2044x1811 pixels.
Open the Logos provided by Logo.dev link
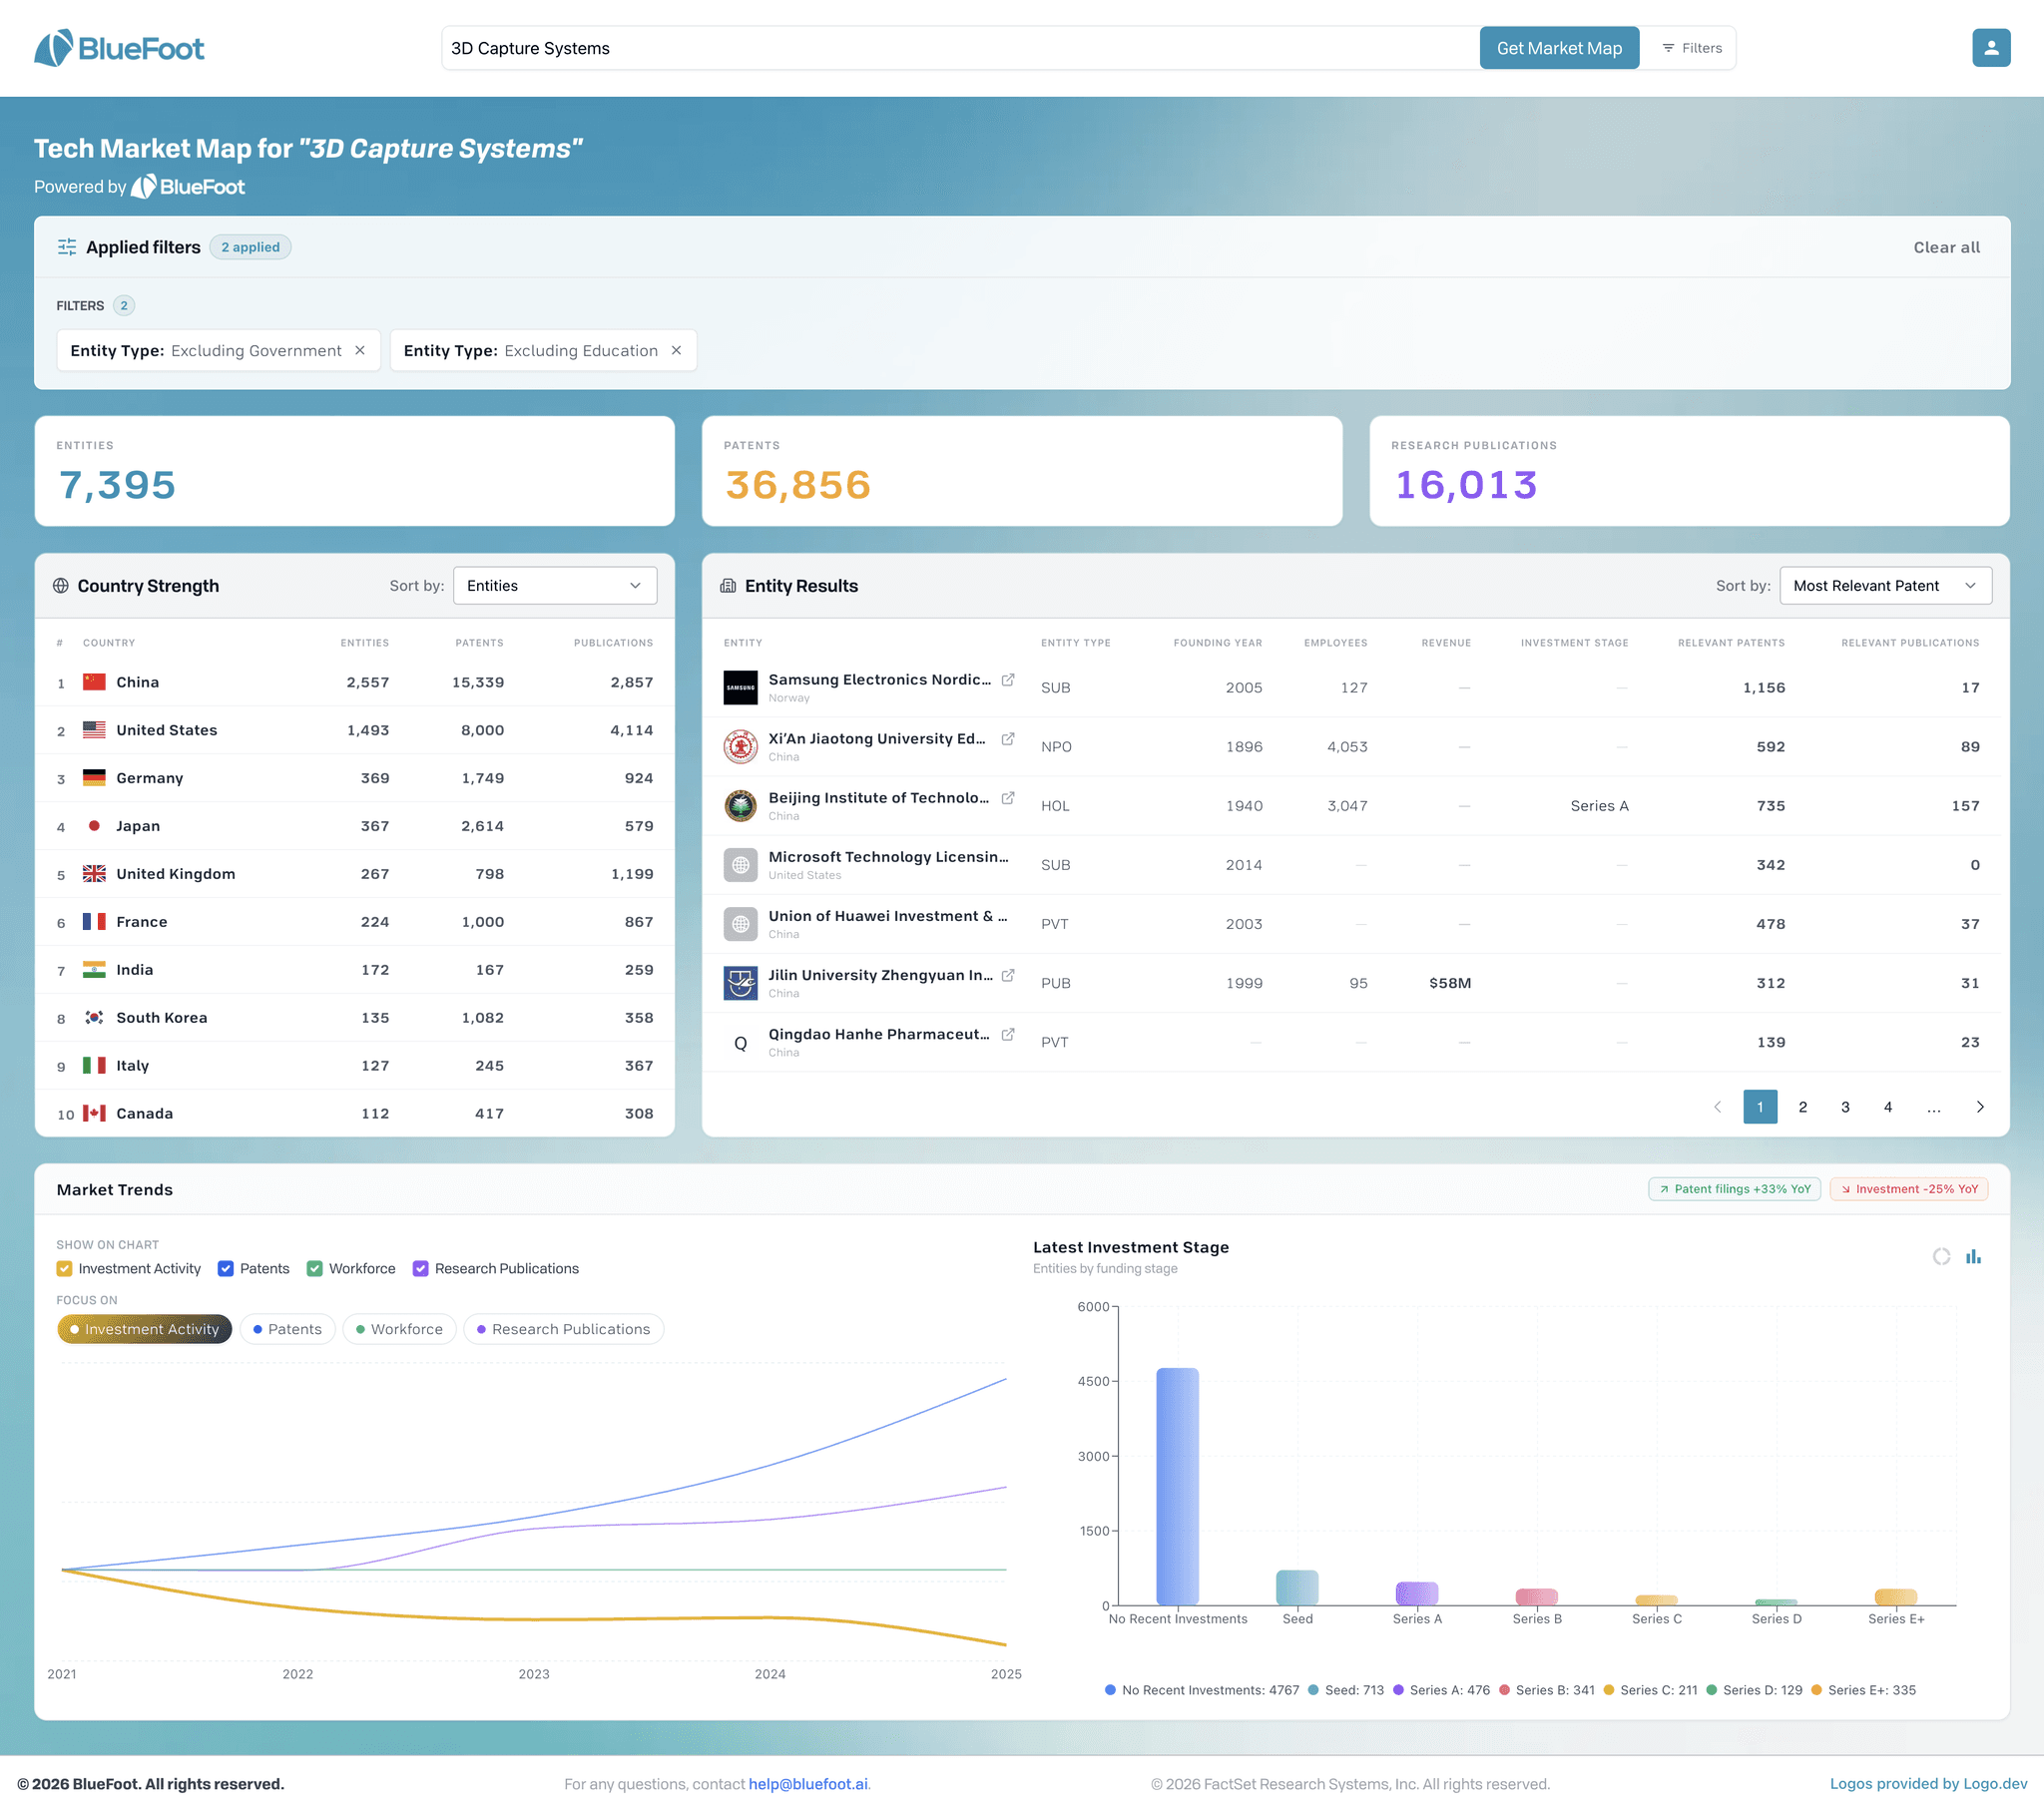1927,1784
